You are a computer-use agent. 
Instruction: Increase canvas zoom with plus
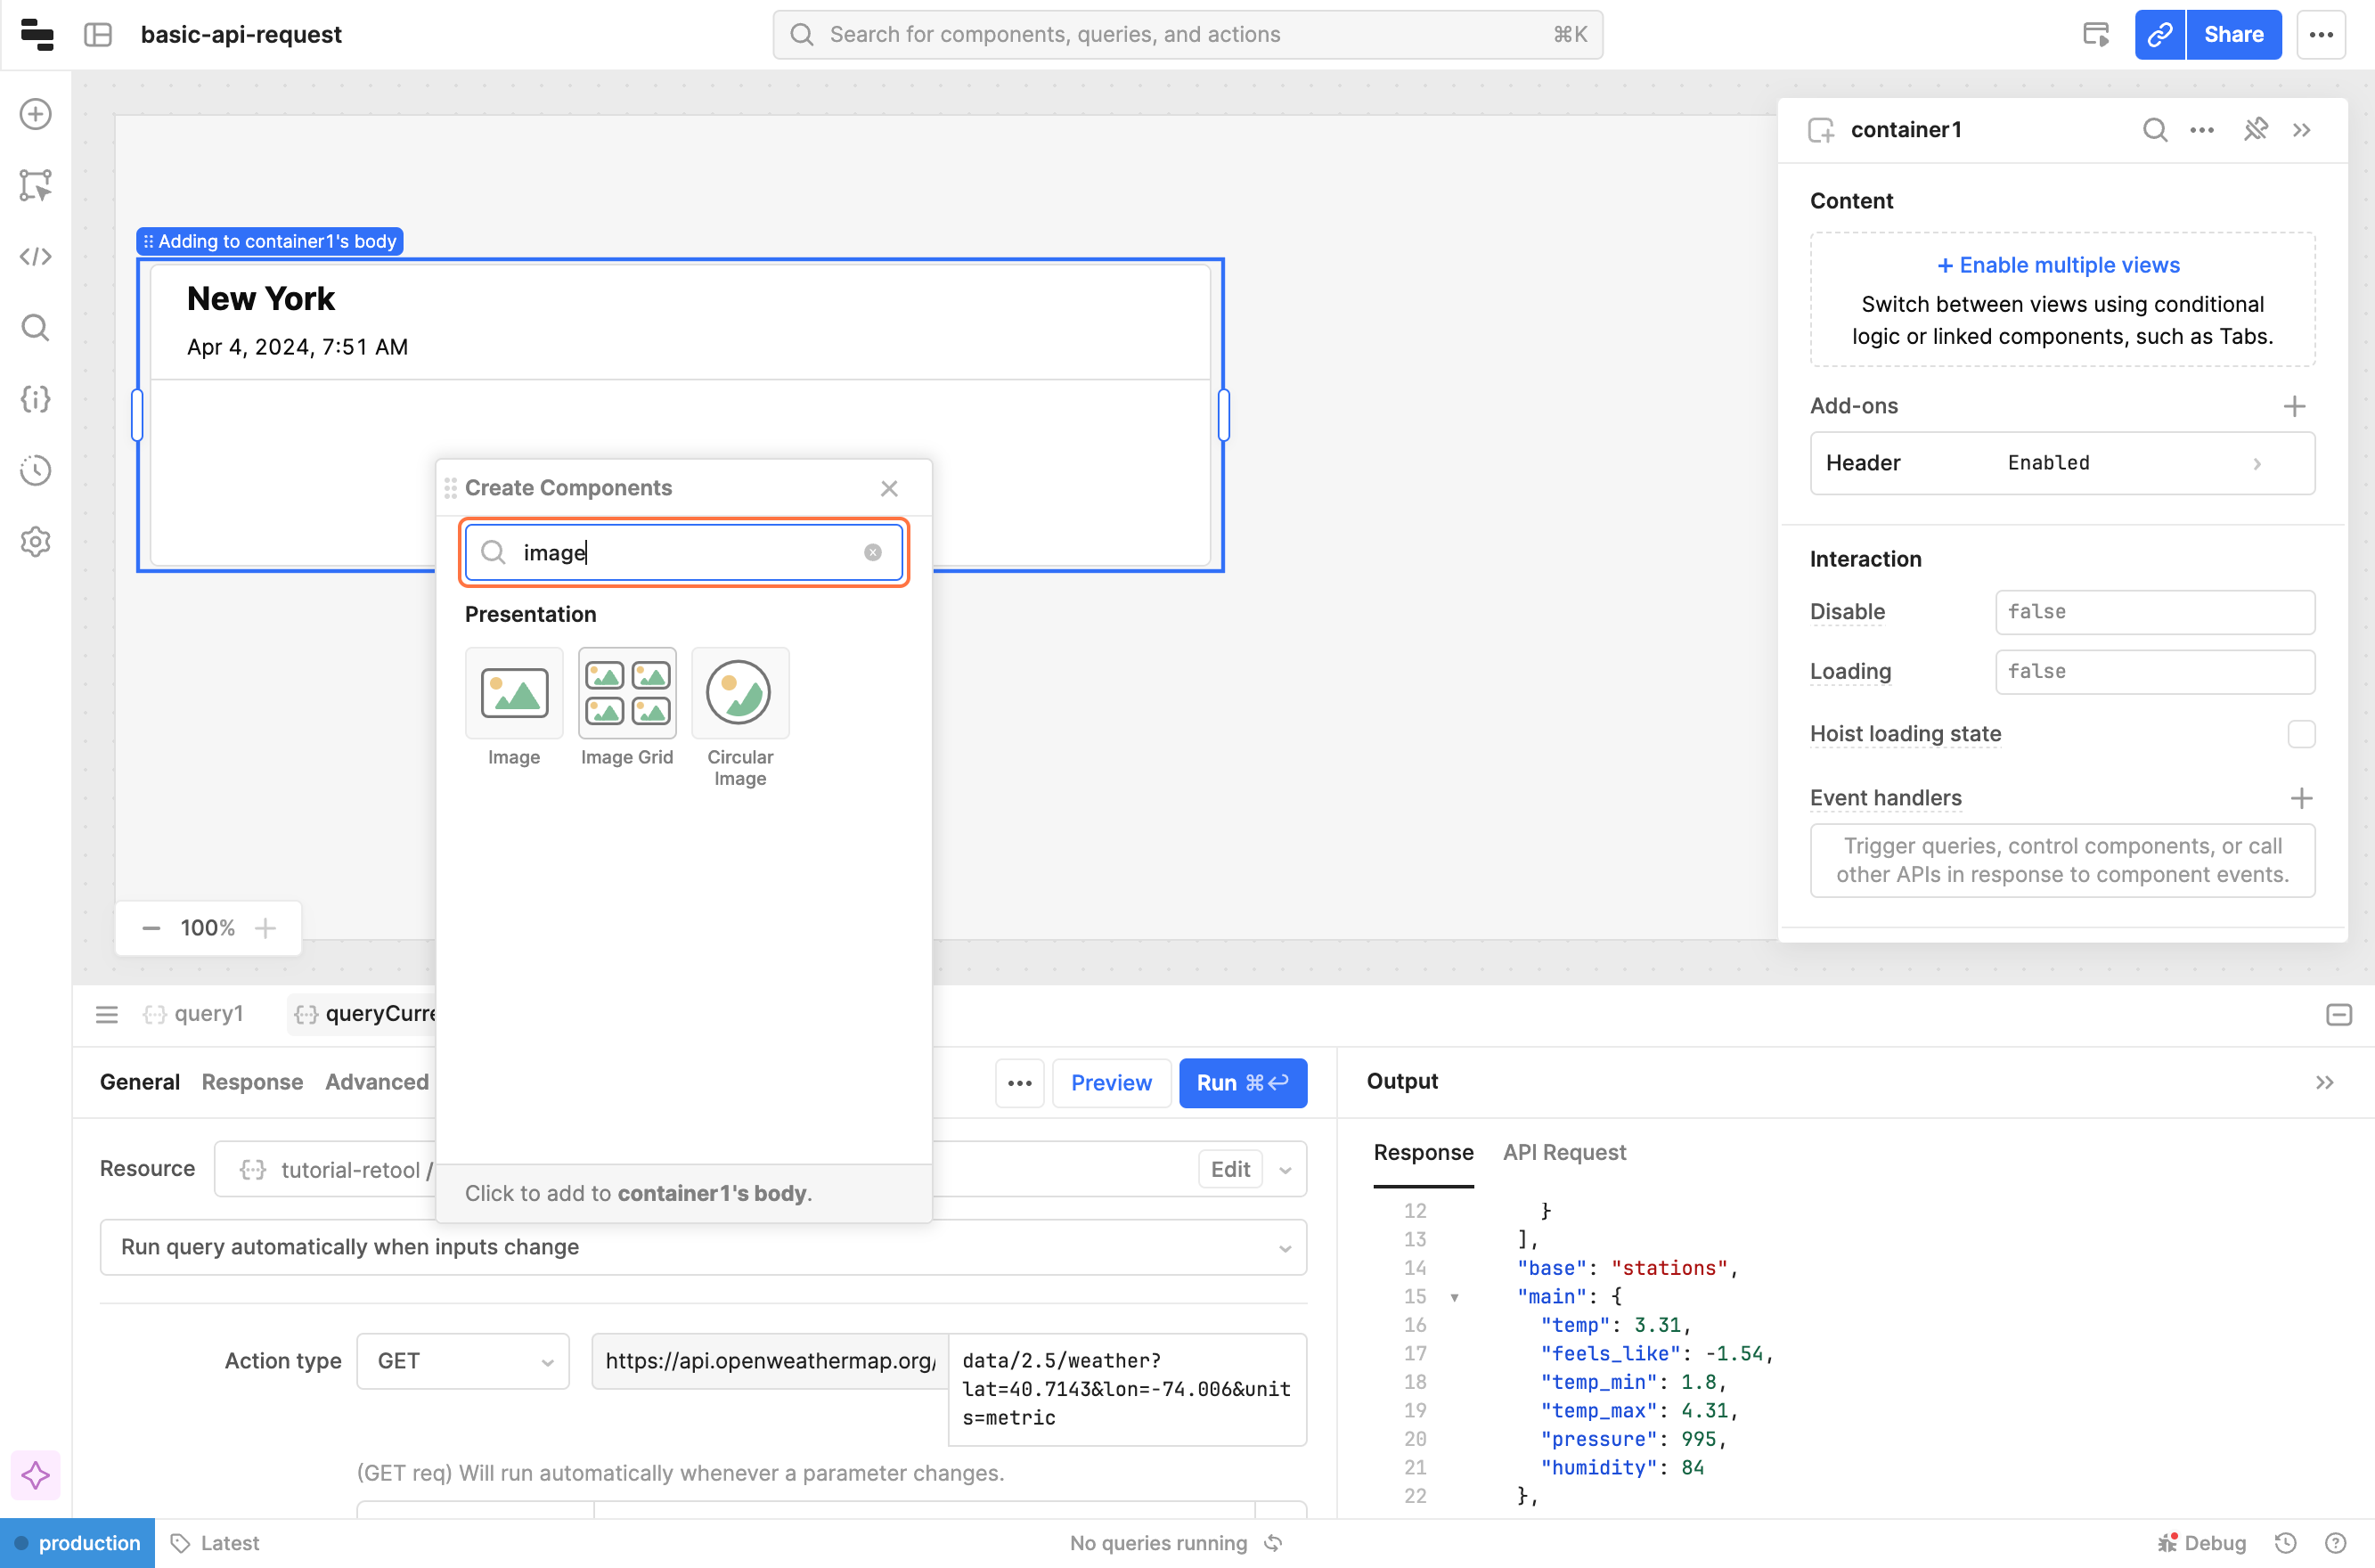tap(265, 928)
